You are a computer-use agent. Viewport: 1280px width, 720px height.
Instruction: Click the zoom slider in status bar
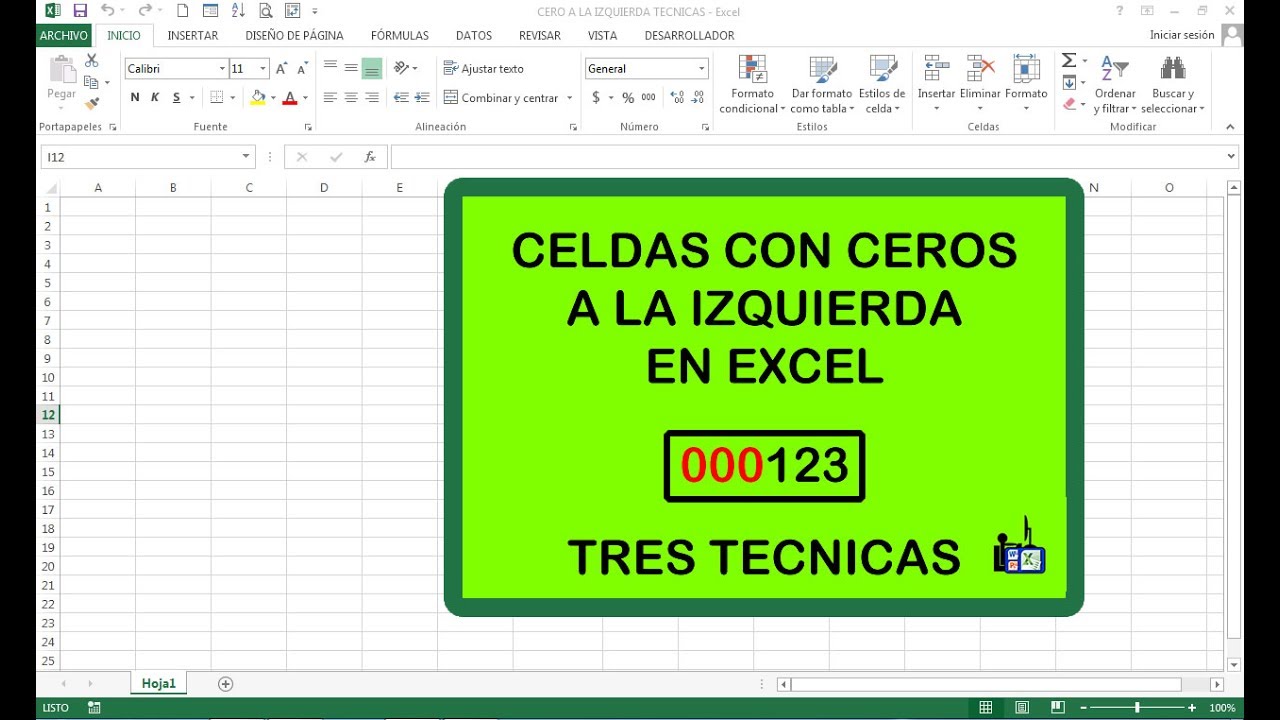(x=1137, y=708)
